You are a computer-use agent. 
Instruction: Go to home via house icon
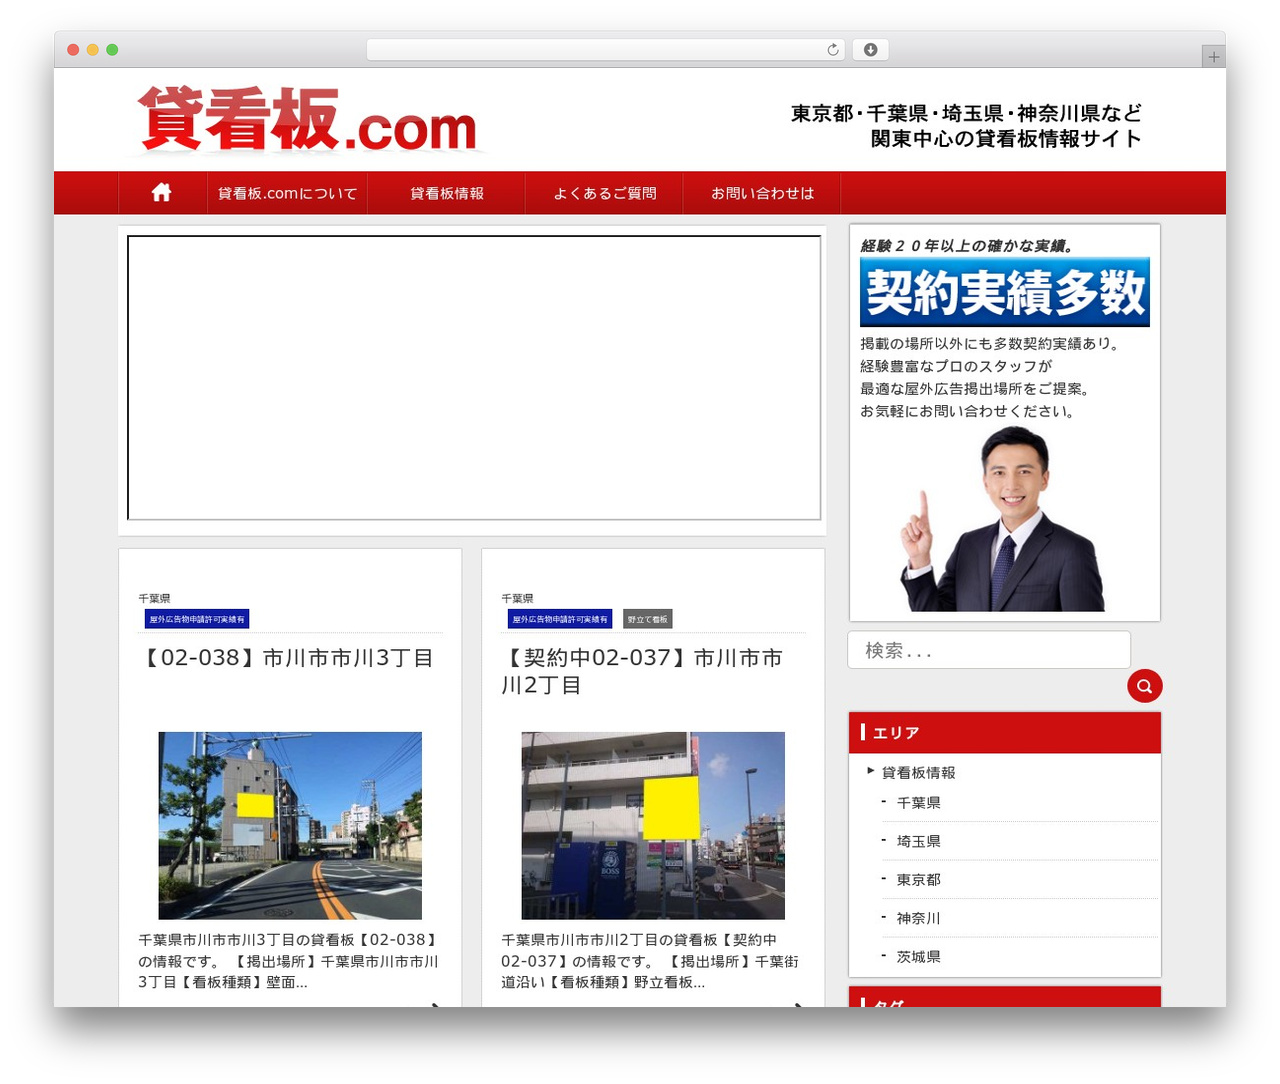(x=161, y=193)
